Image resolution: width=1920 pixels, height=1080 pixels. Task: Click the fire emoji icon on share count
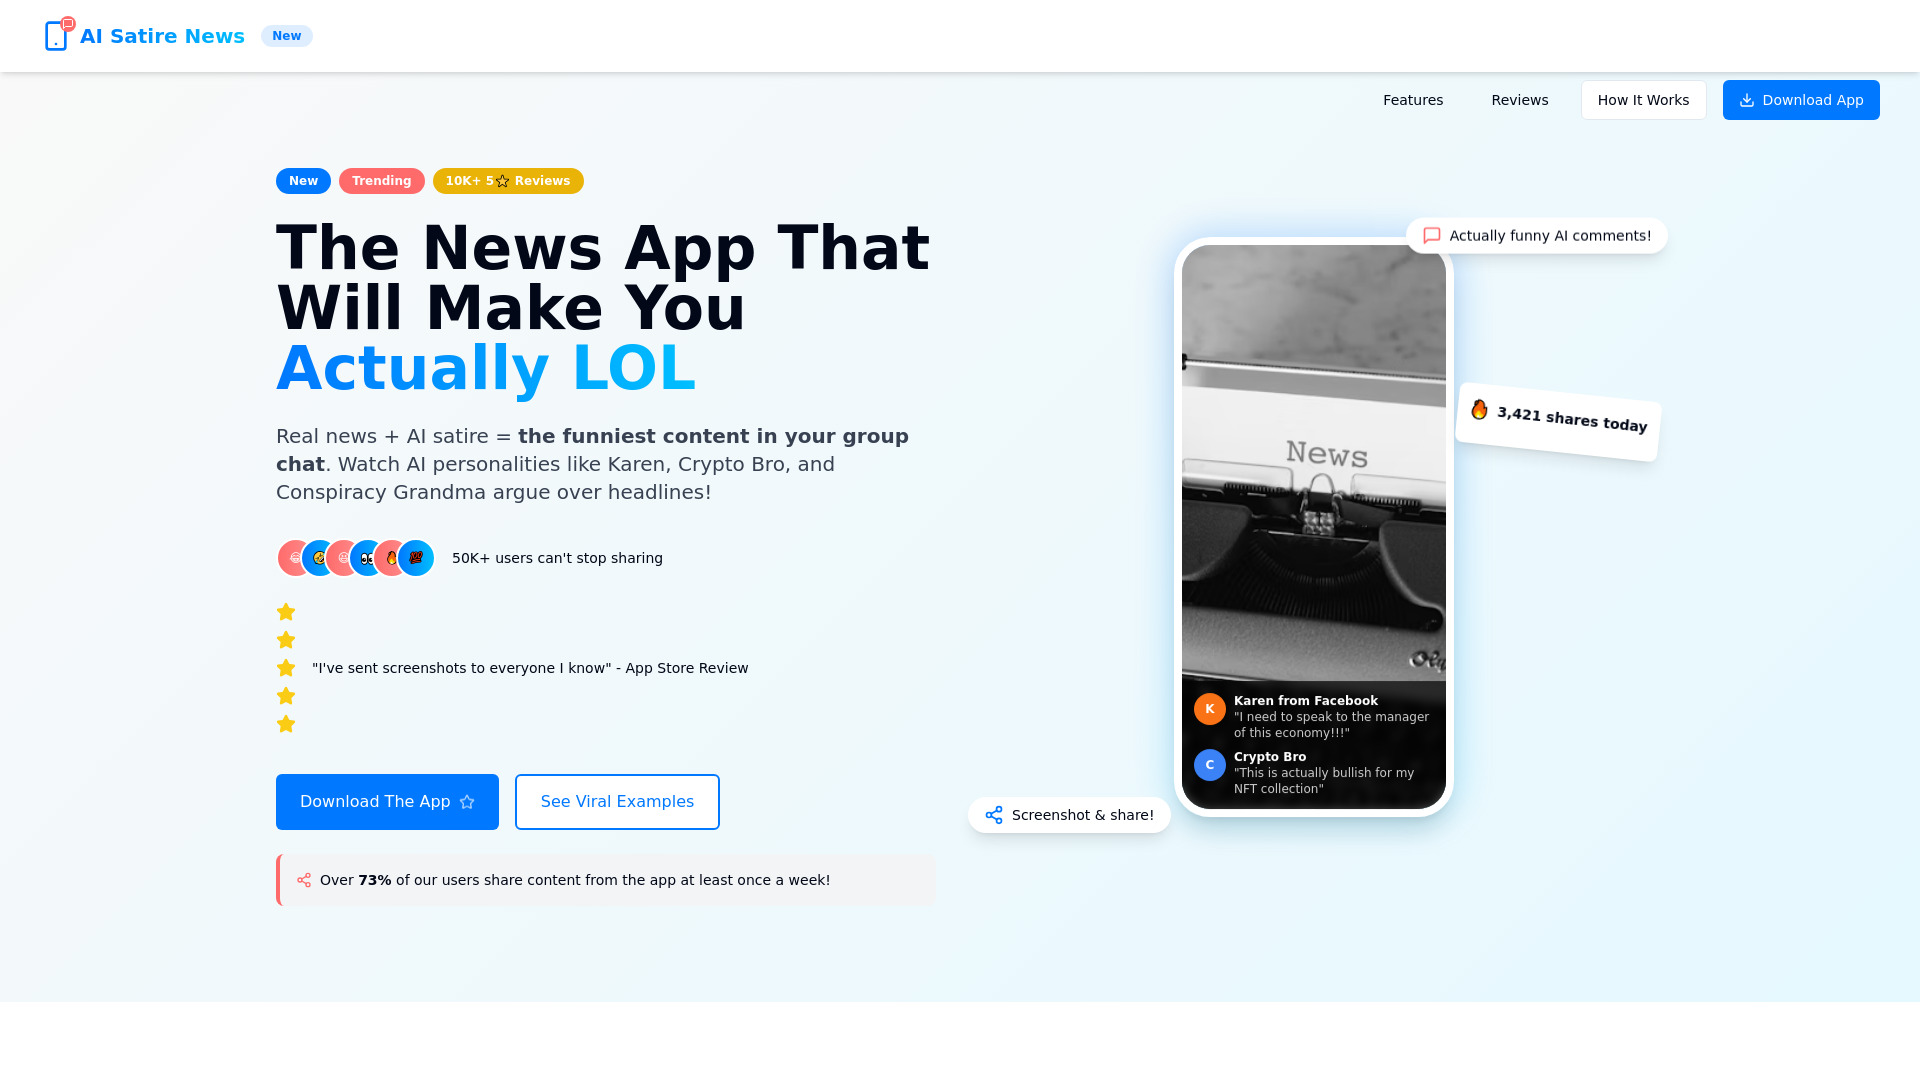click(1478, 410)
